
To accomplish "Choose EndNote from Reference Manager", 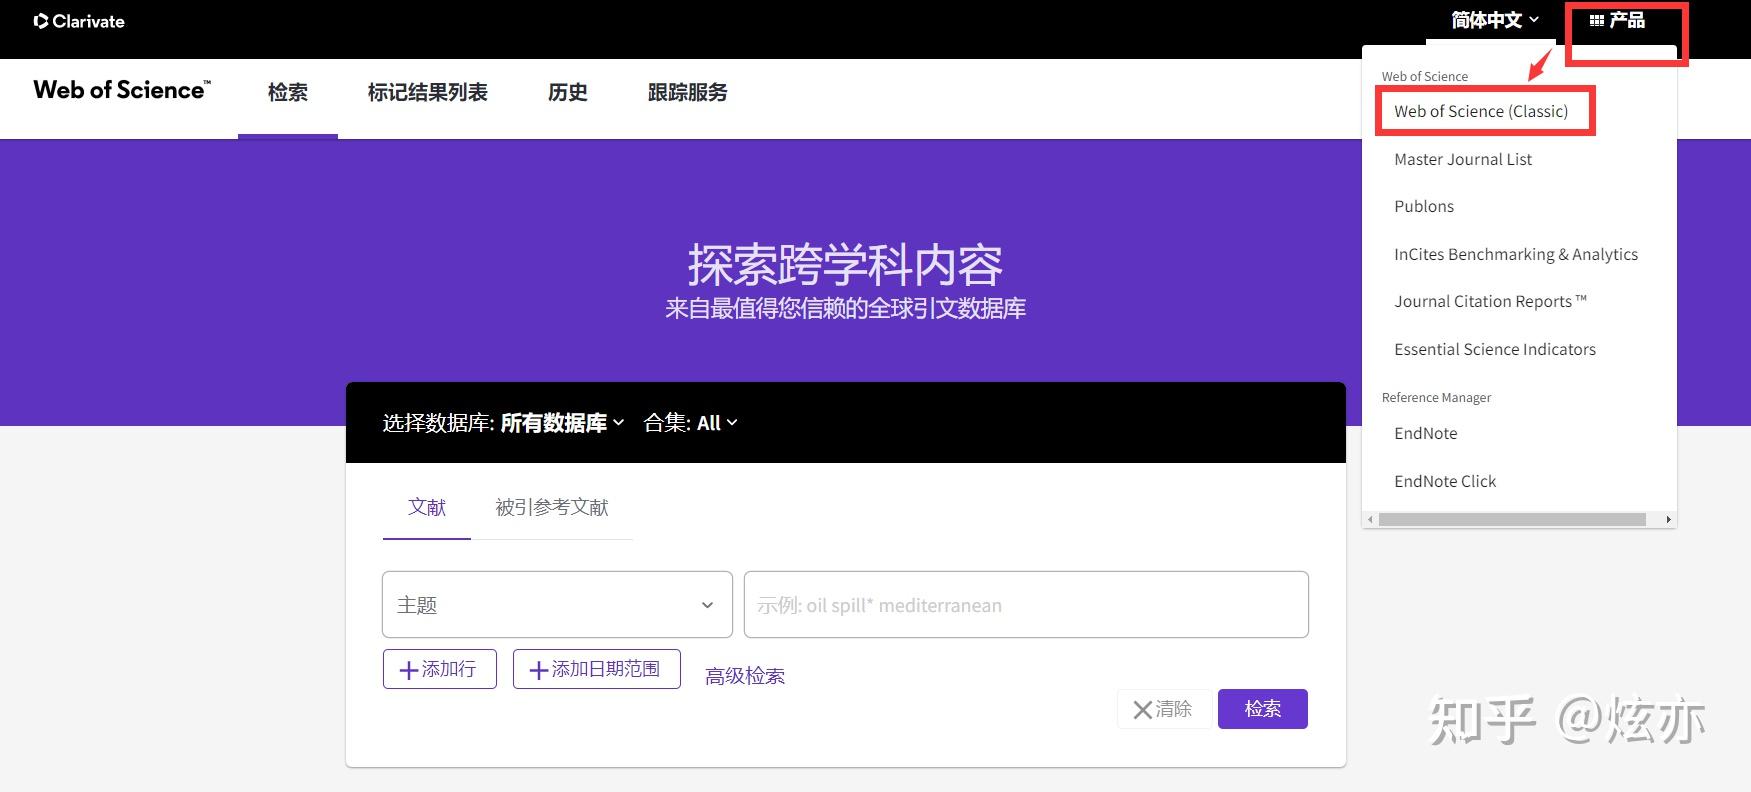I will [1426, 433].
